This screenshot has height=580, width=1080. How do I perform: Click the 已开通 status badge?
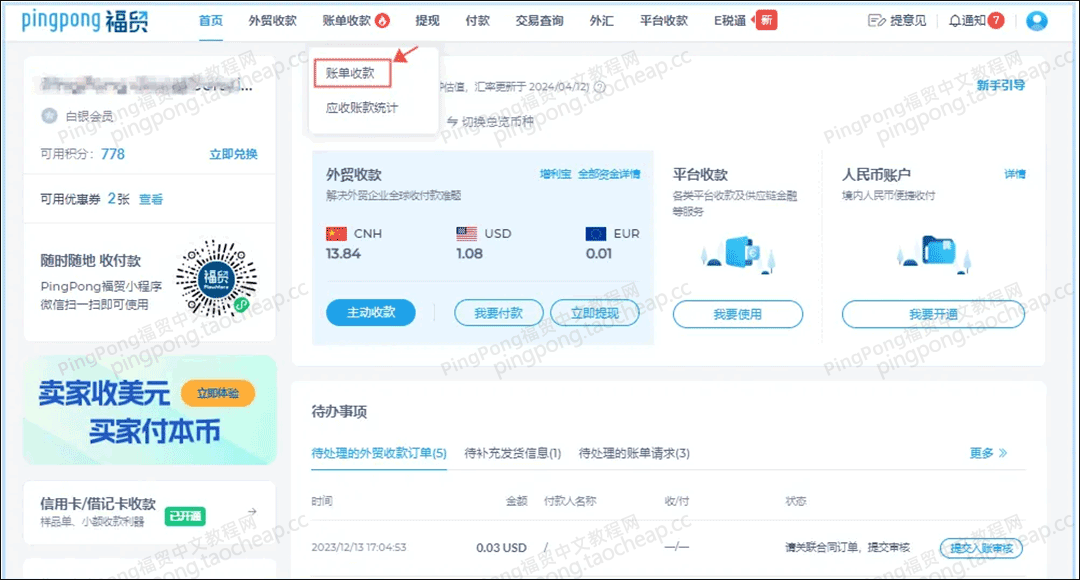point(185,516)
